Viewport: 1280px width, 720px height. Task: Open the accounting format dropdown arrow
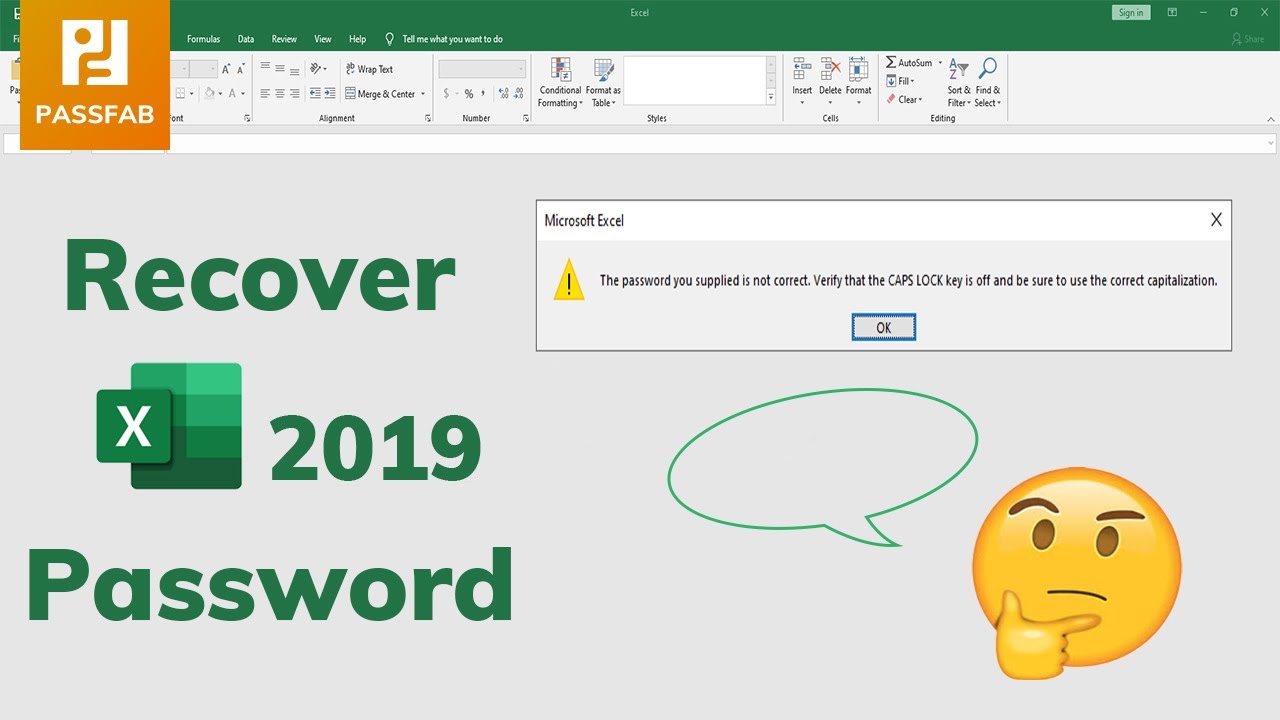coord(456,93)
